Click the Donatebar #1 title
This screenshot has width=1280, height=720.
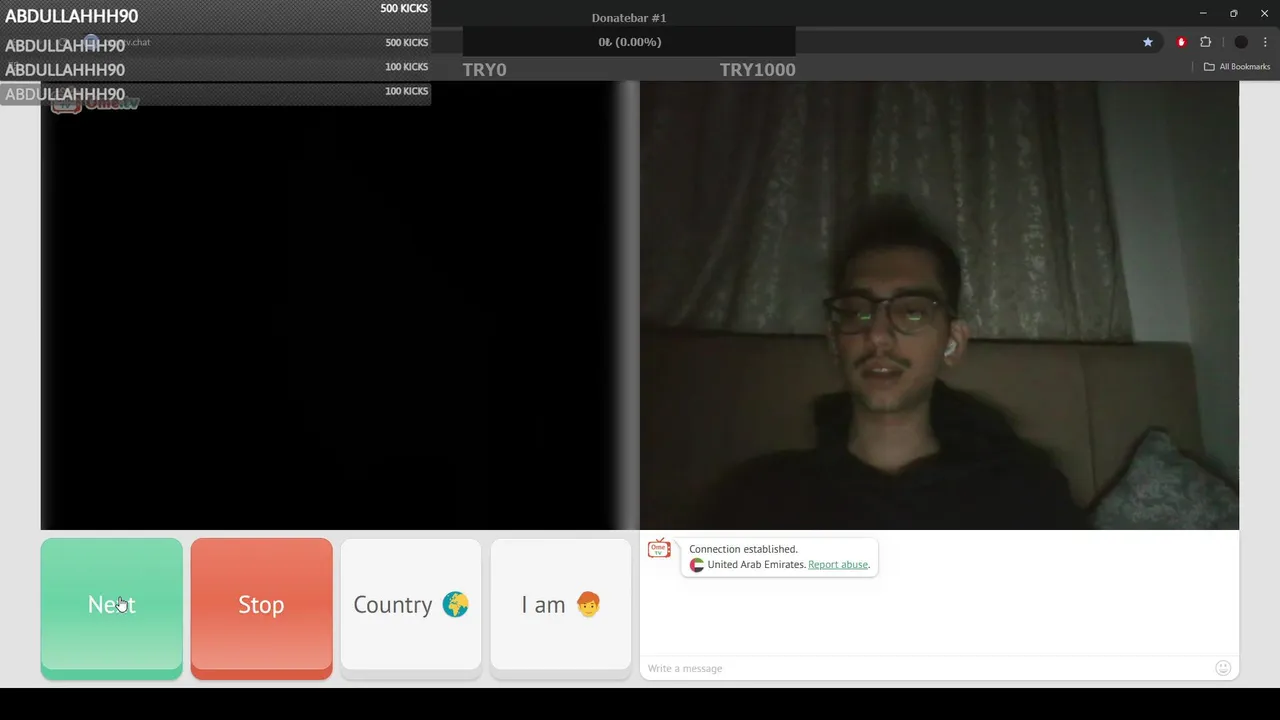[x=629, y=18]
